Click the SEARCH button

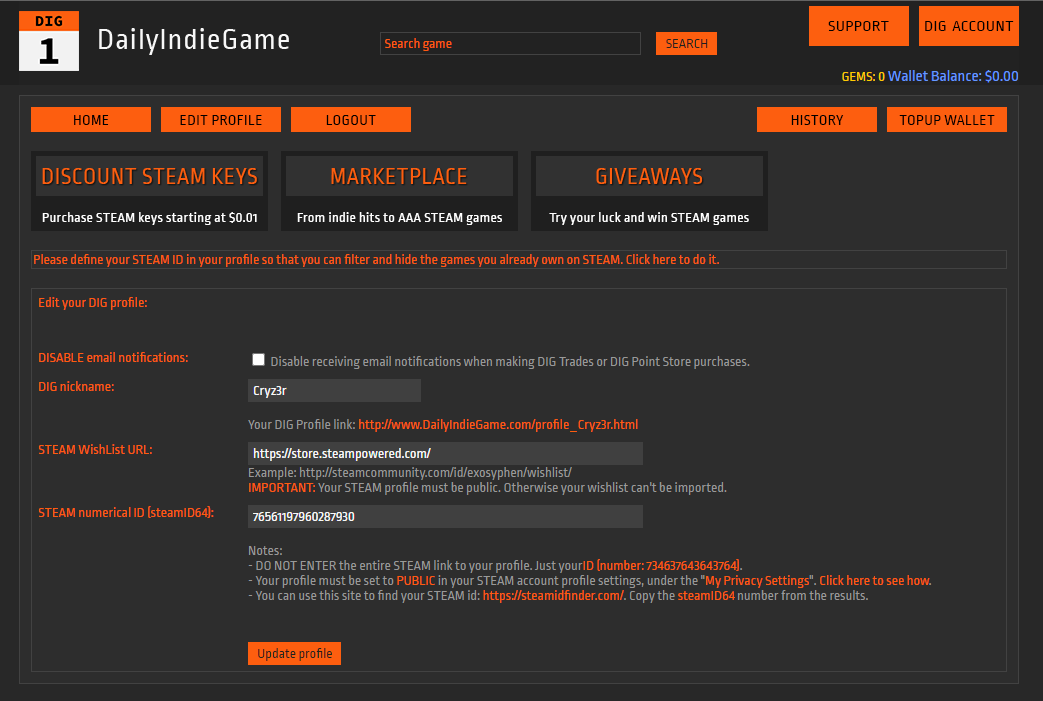686,43
